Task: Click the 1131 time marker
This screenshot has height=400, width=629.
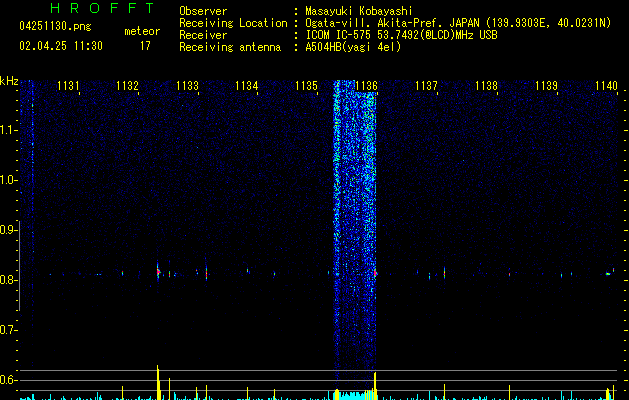Action: [68, 85]
